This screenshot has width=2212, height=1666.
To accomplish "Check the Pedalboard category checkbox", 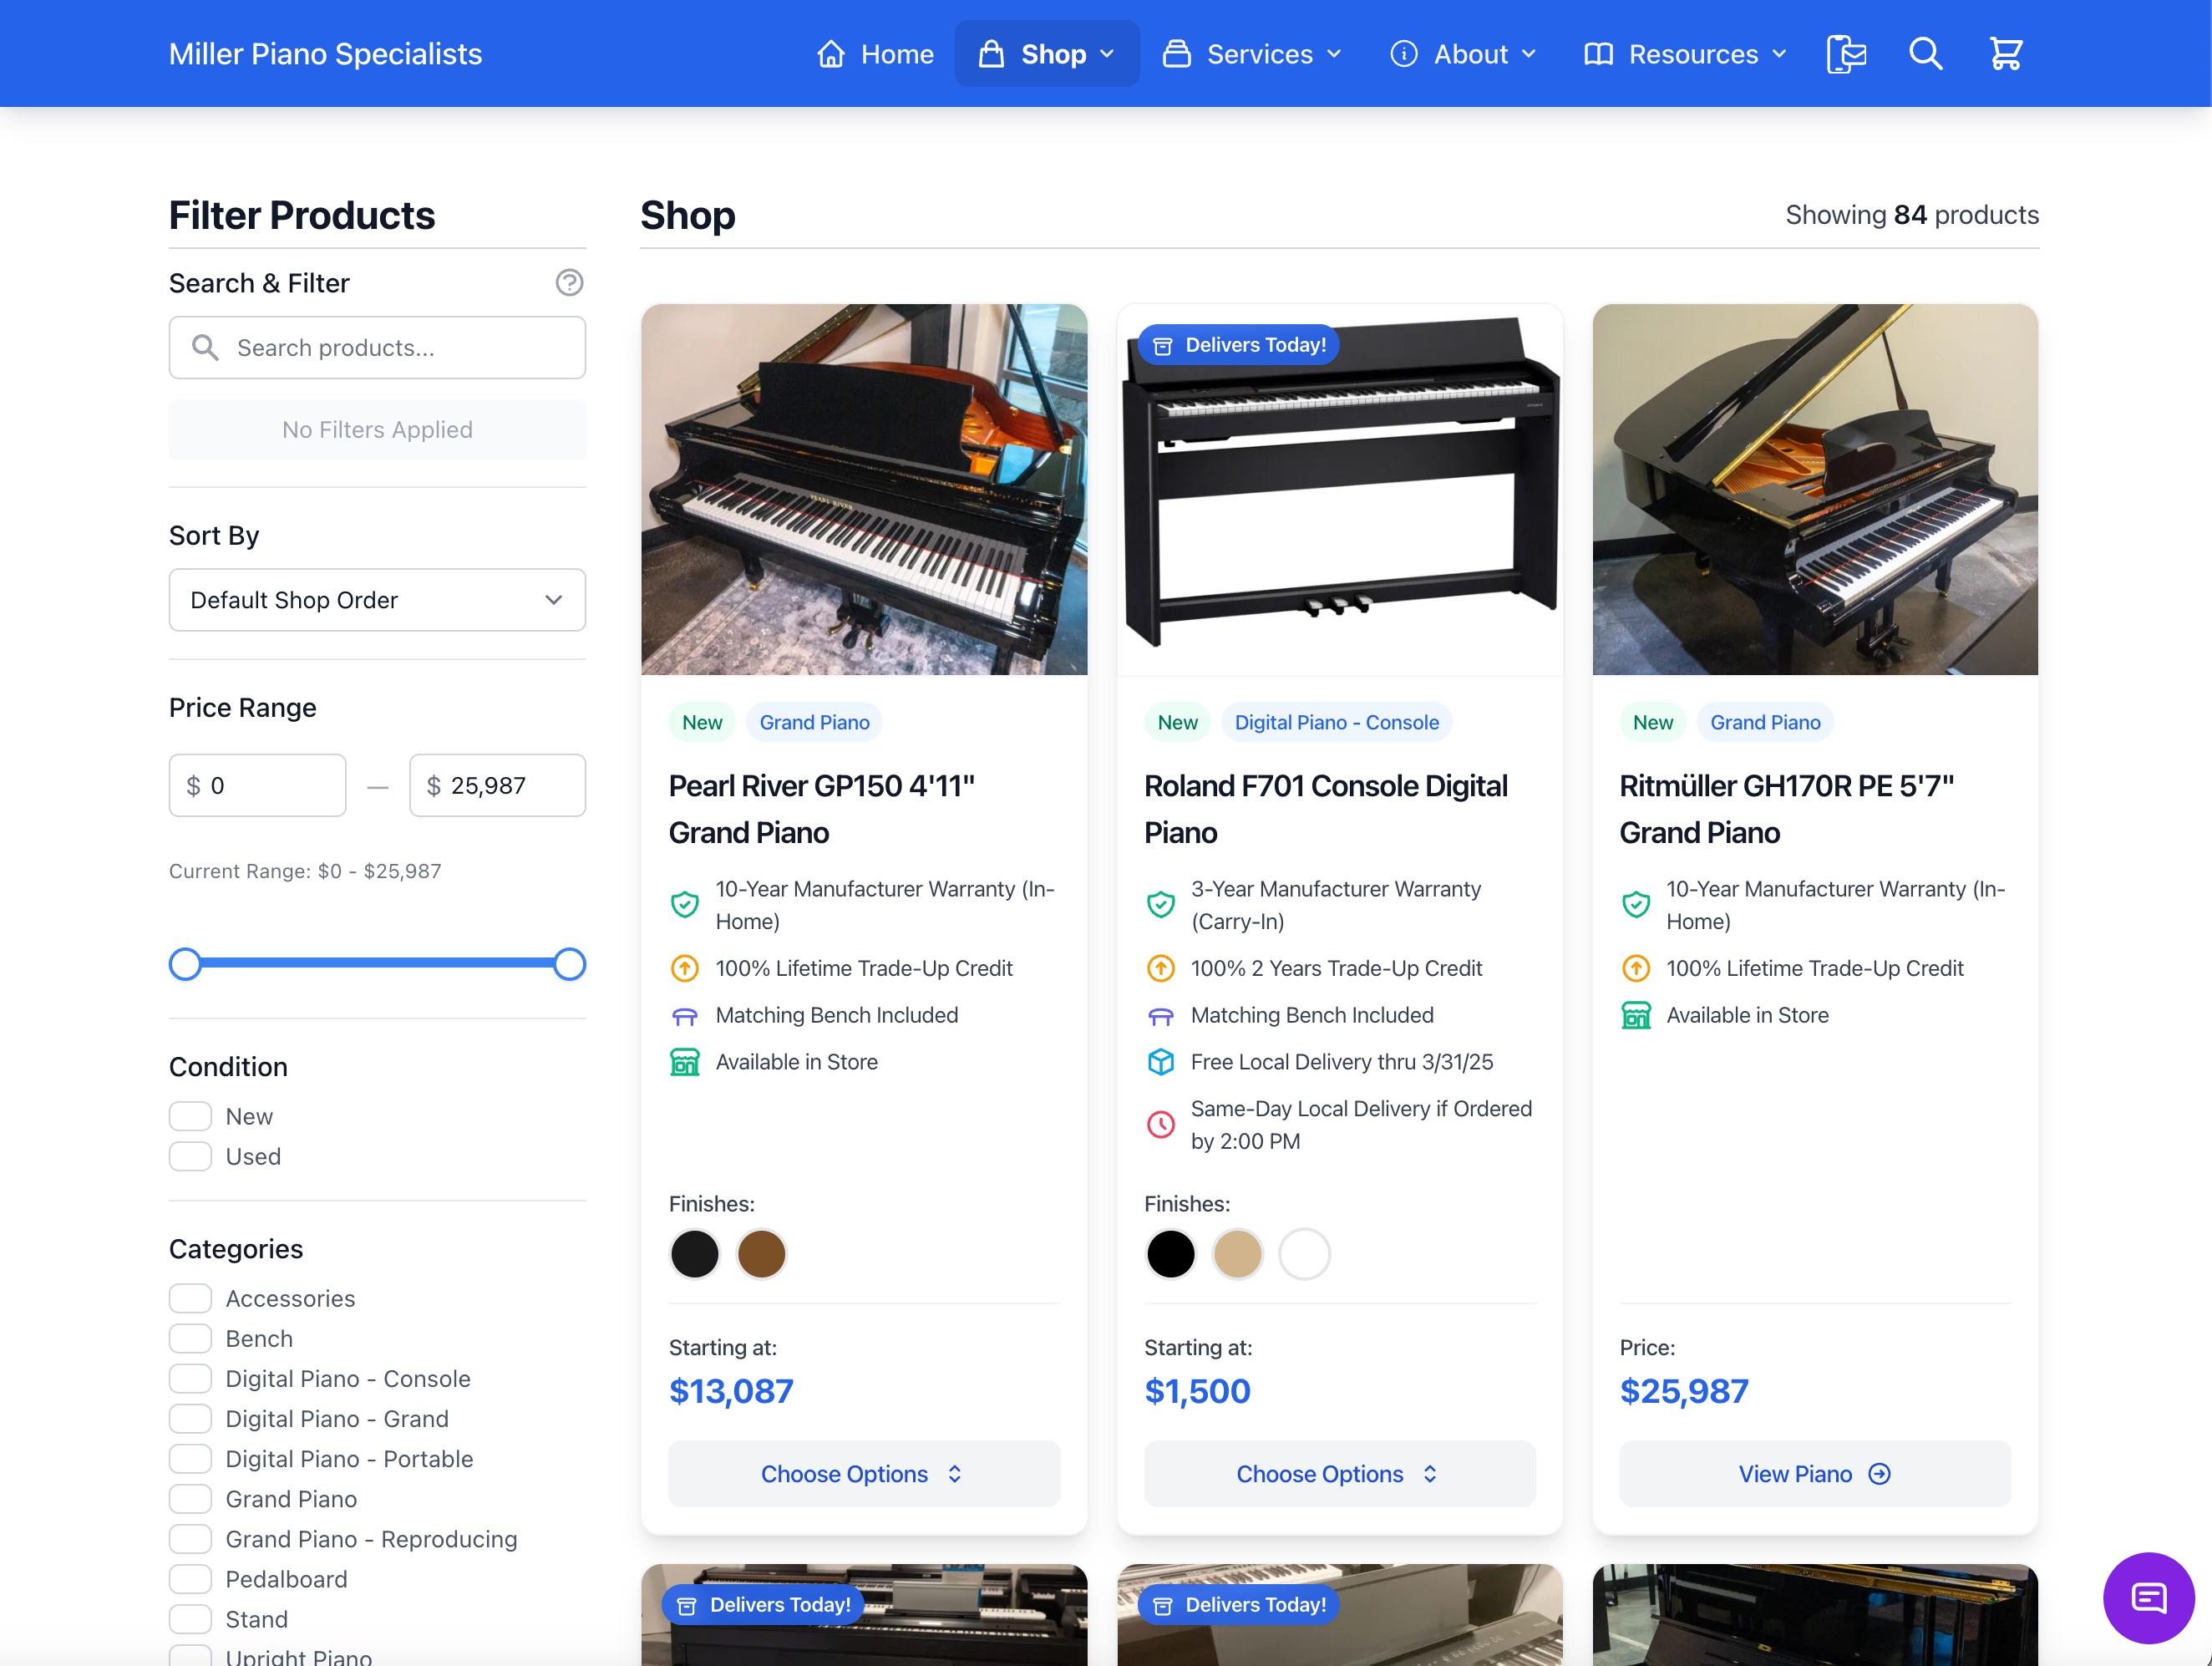I will click(x=190, y=1578).
